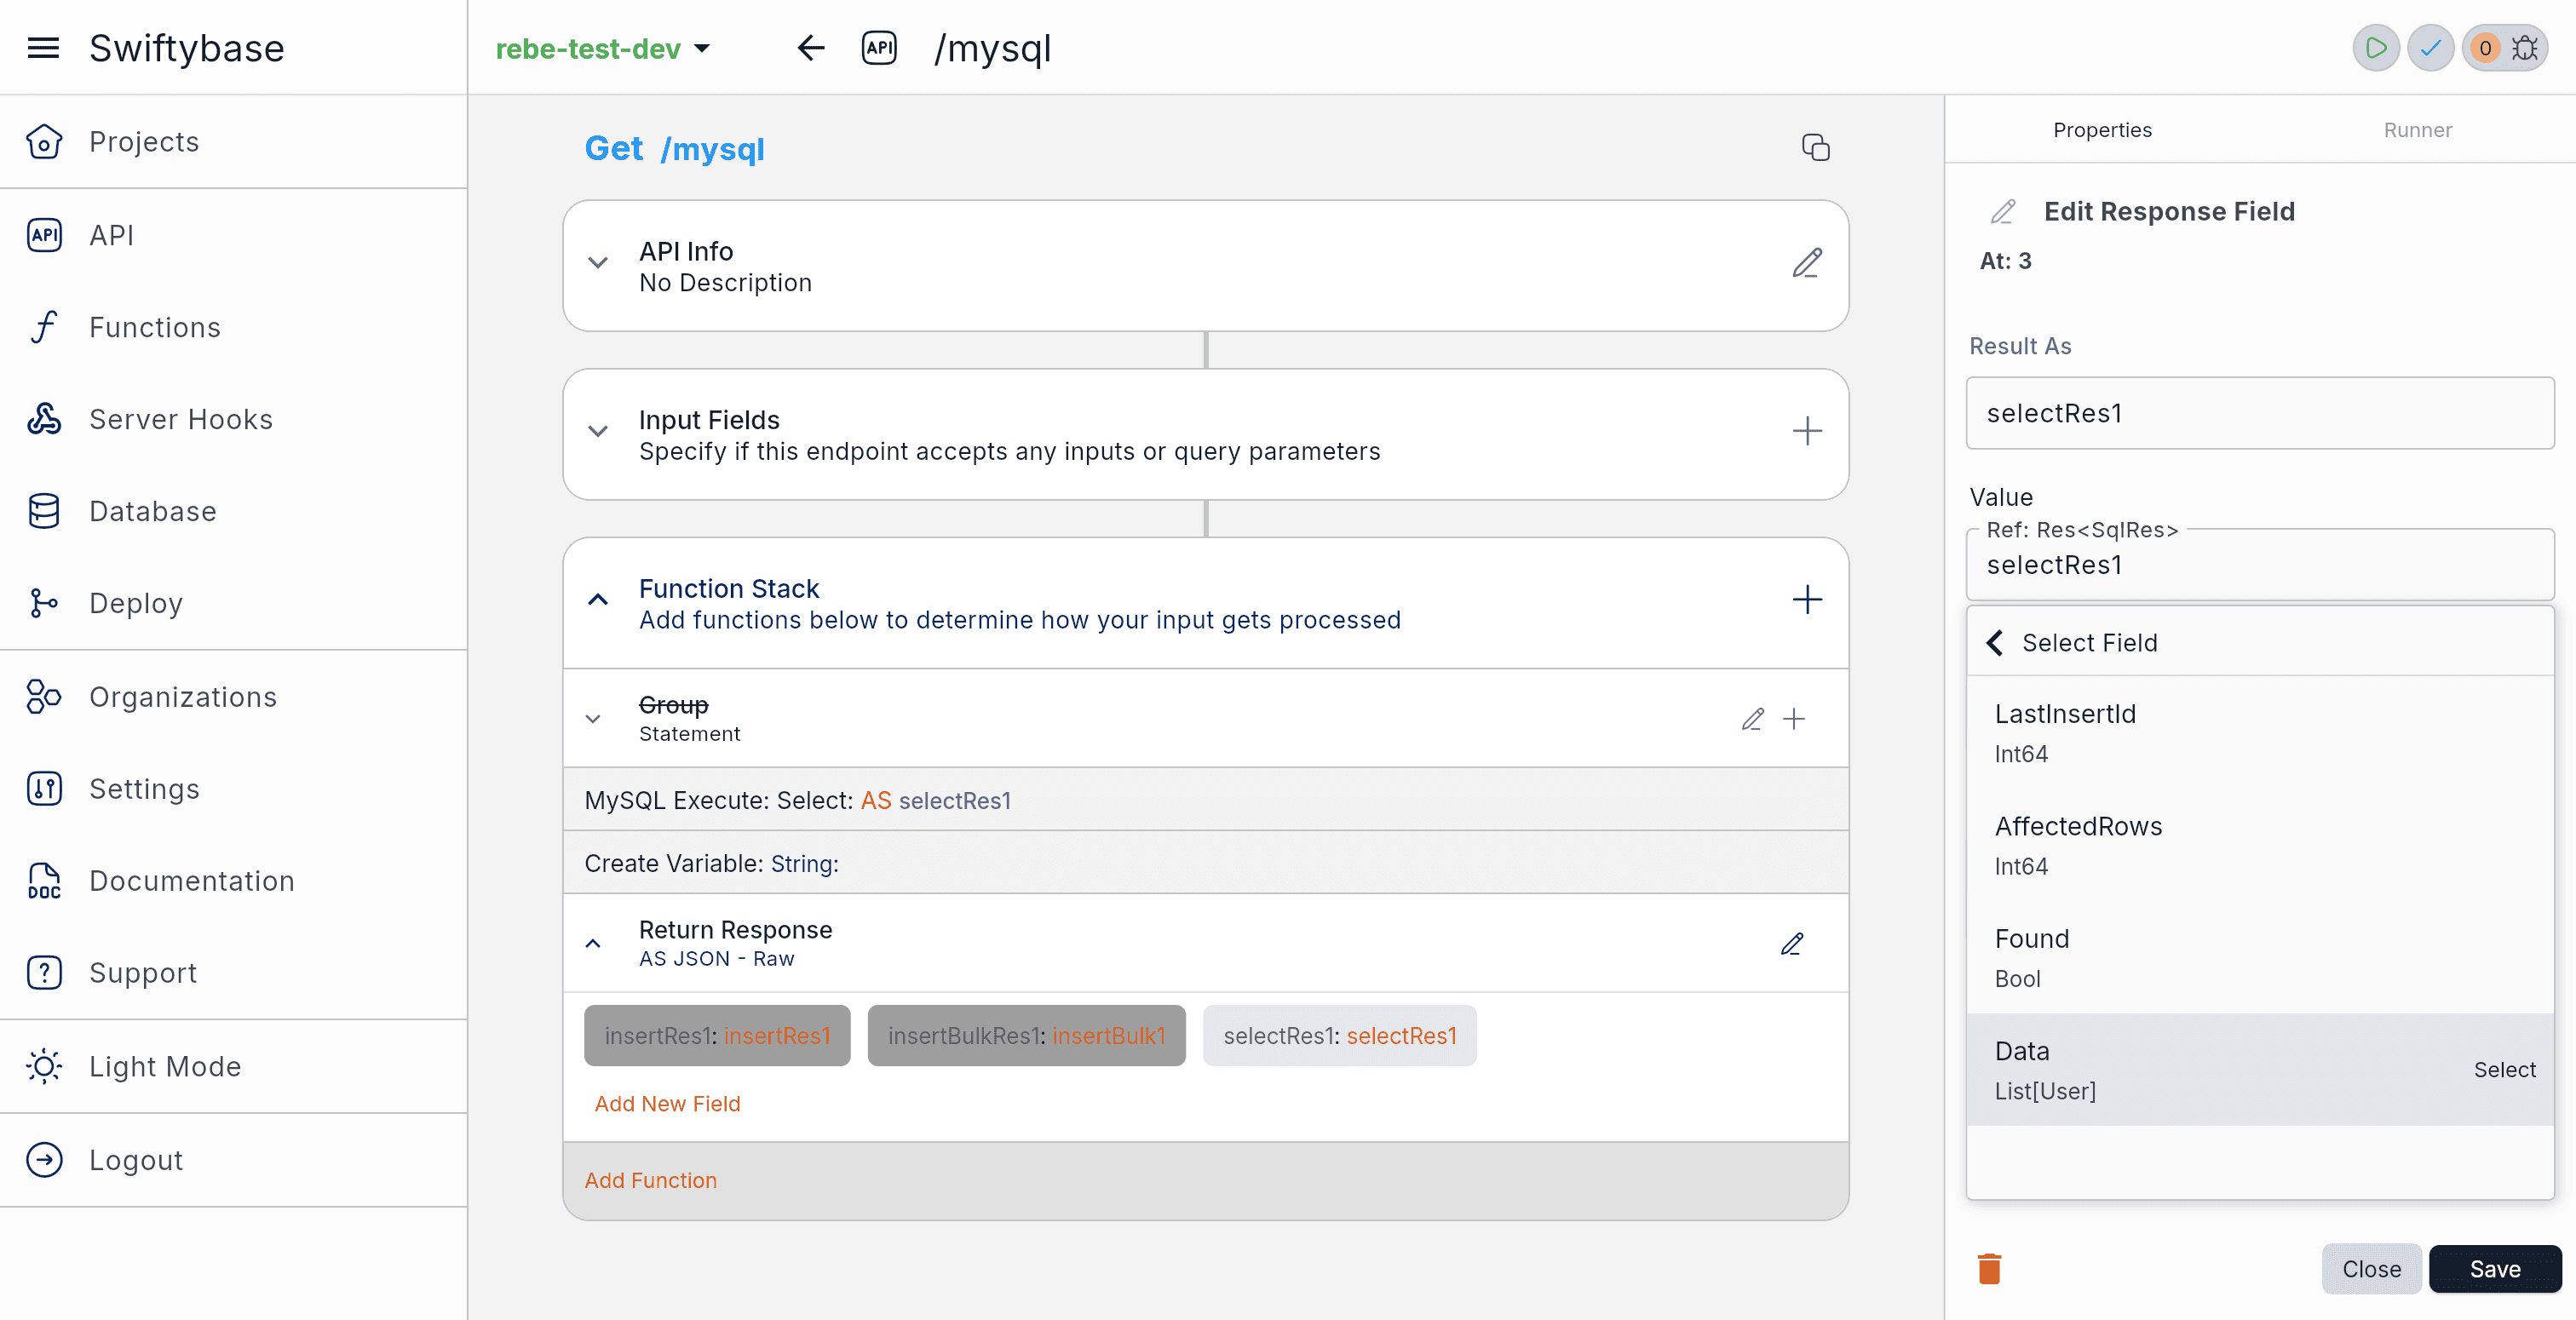Choose the LastInsertId field
This screenshot has width=2576, height=1320.
[2259, 733]
